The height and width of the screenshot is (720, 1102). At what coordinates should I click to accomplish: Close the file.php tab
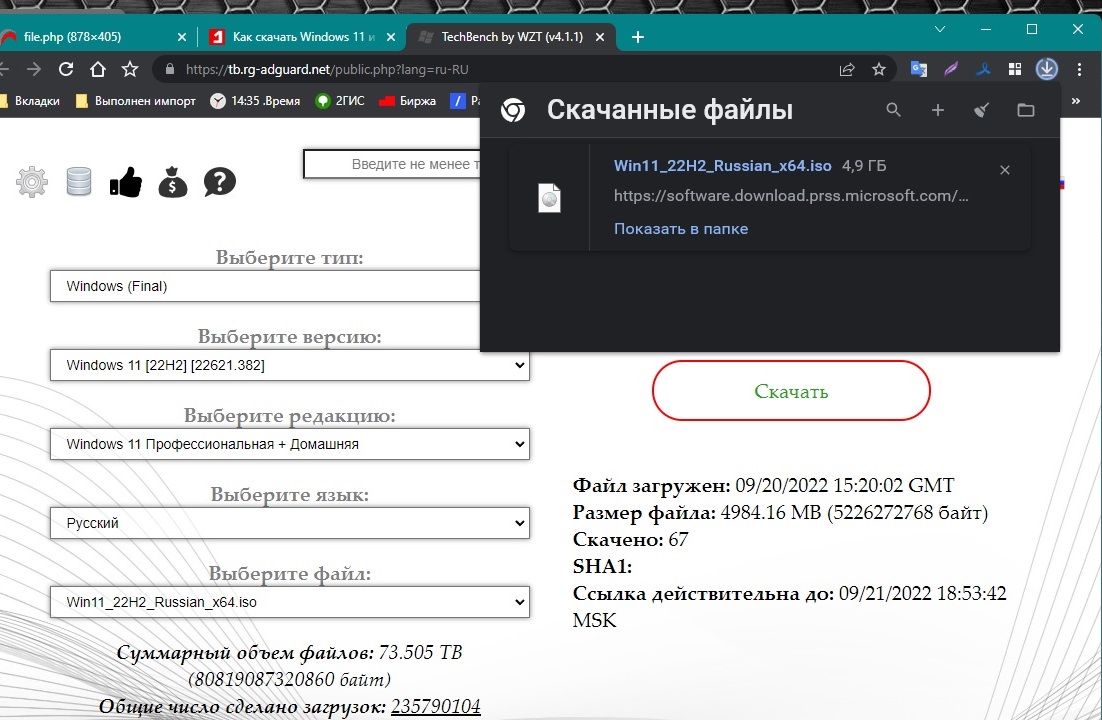click(x=181, y=37)
